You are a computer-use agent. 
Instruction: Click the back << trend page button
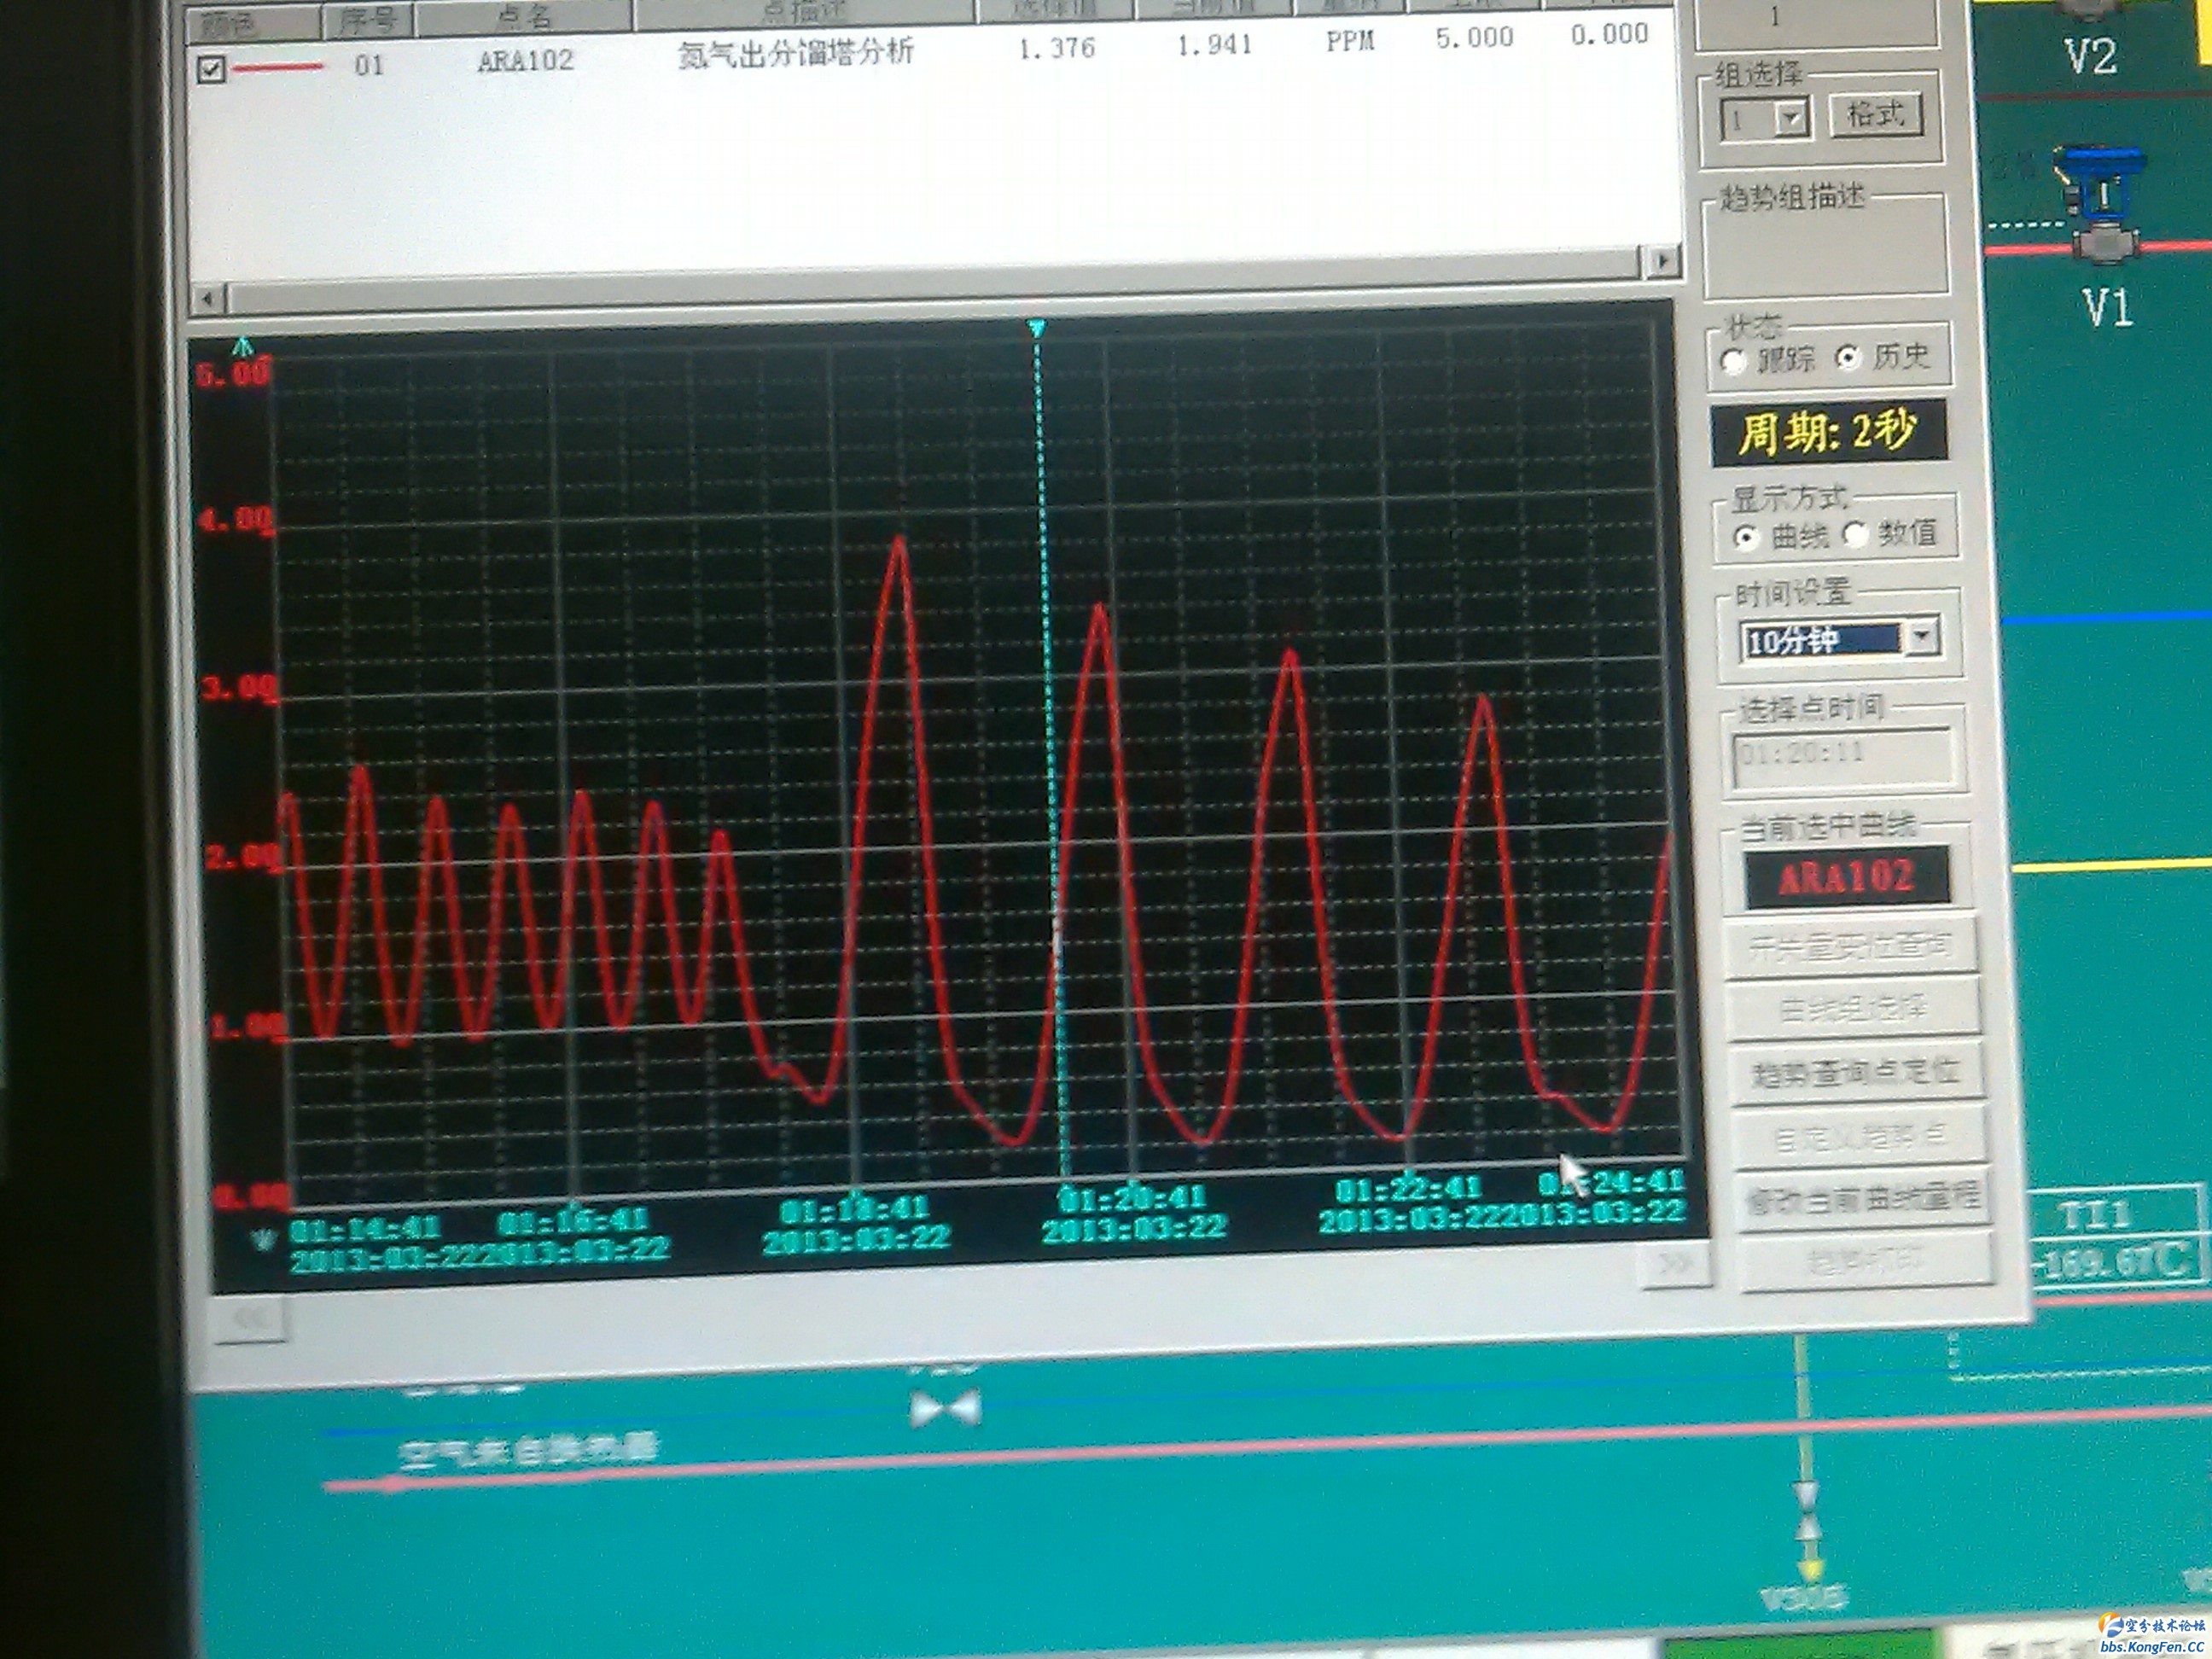249,1319
